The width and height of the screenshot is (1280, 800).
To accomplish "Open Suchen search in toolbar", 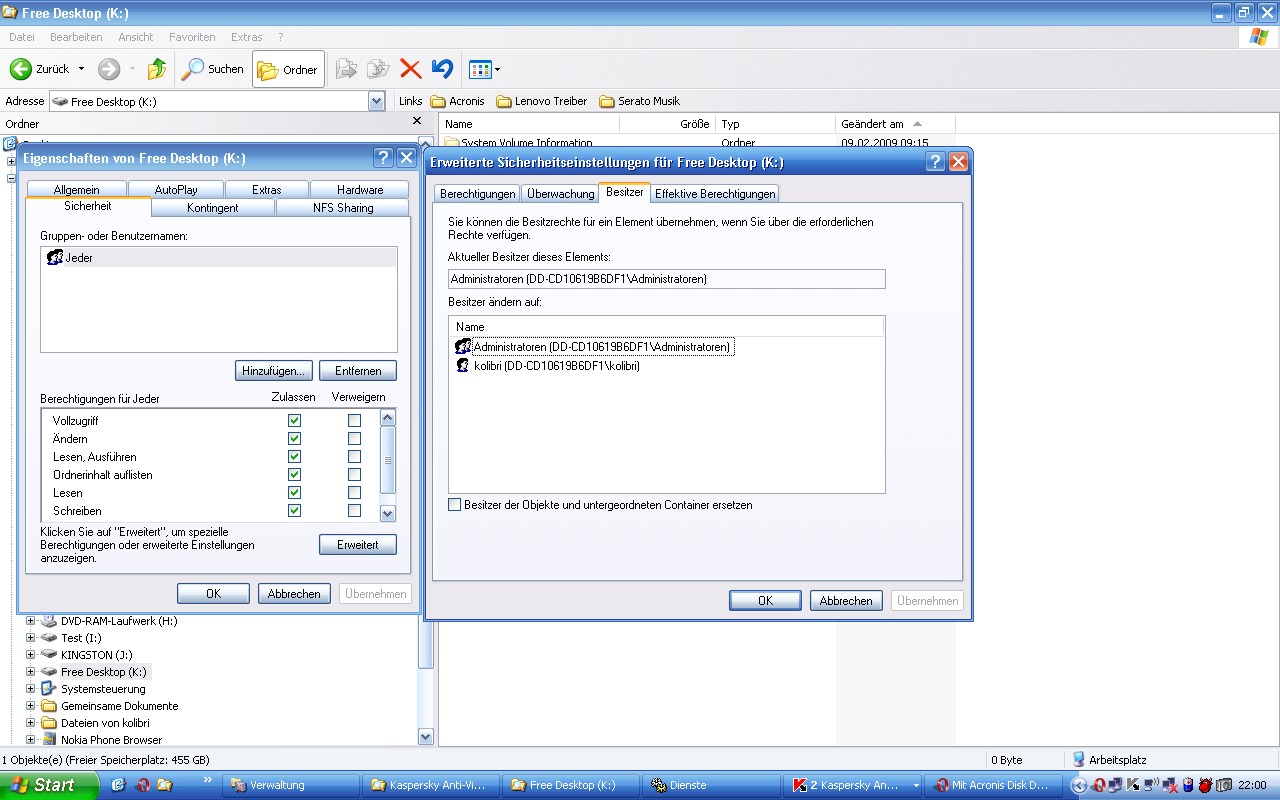I will (x=212, y=69).
